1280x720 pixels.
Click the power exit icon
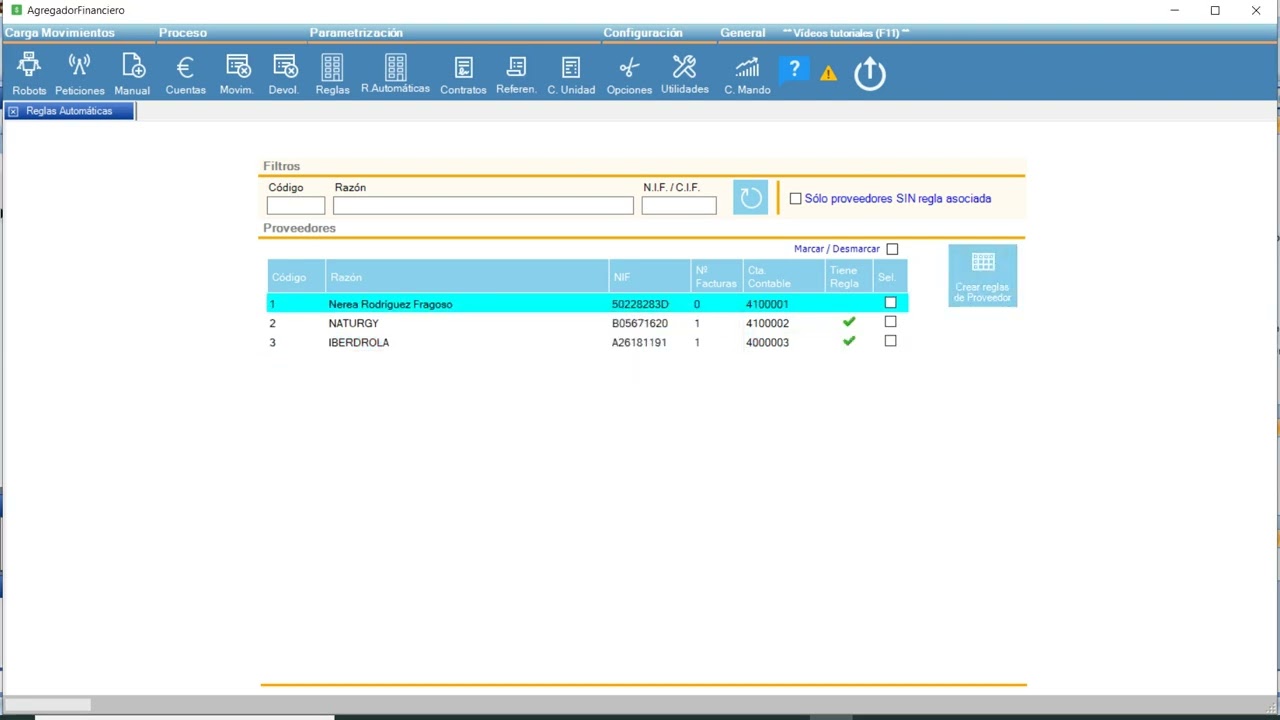click(870, 74)
